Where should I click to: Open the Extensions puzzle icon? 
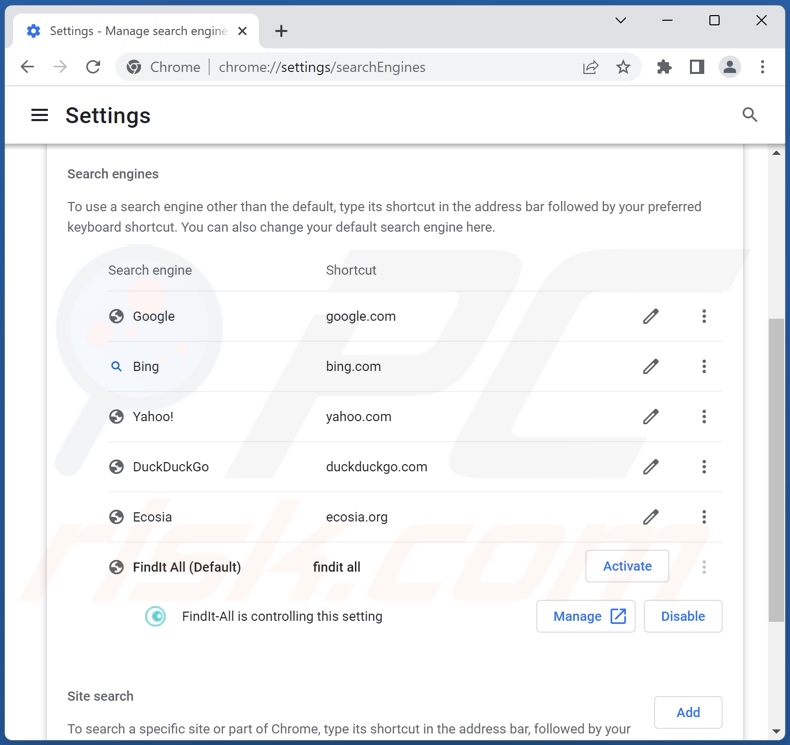pyautogui.click(x=664, y=67)
